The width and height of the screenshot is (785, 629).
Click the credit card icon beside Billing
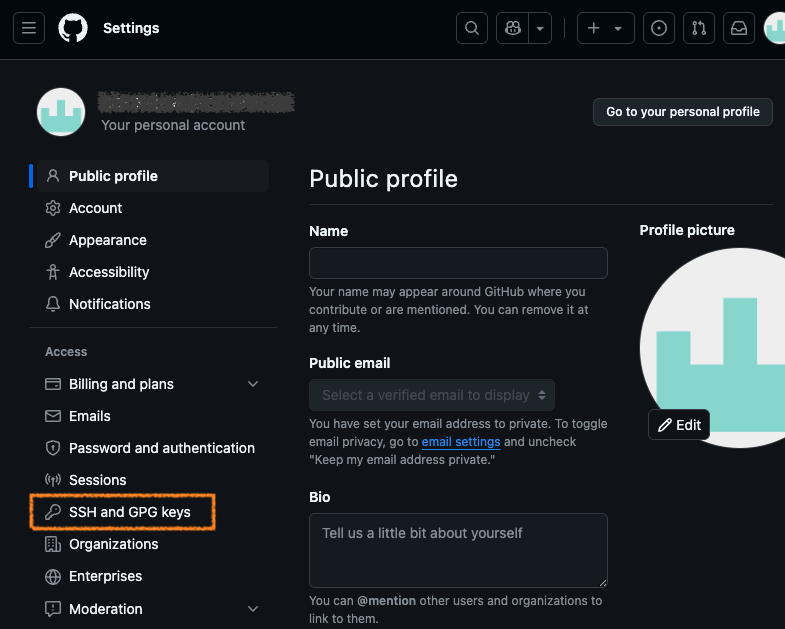point(53,384)
